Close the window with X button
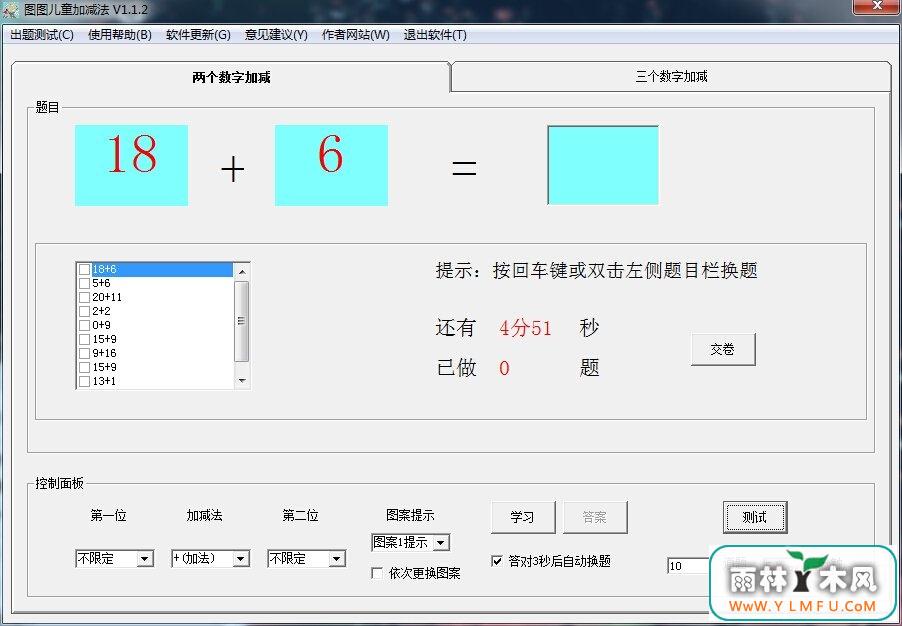 [877, 6]
